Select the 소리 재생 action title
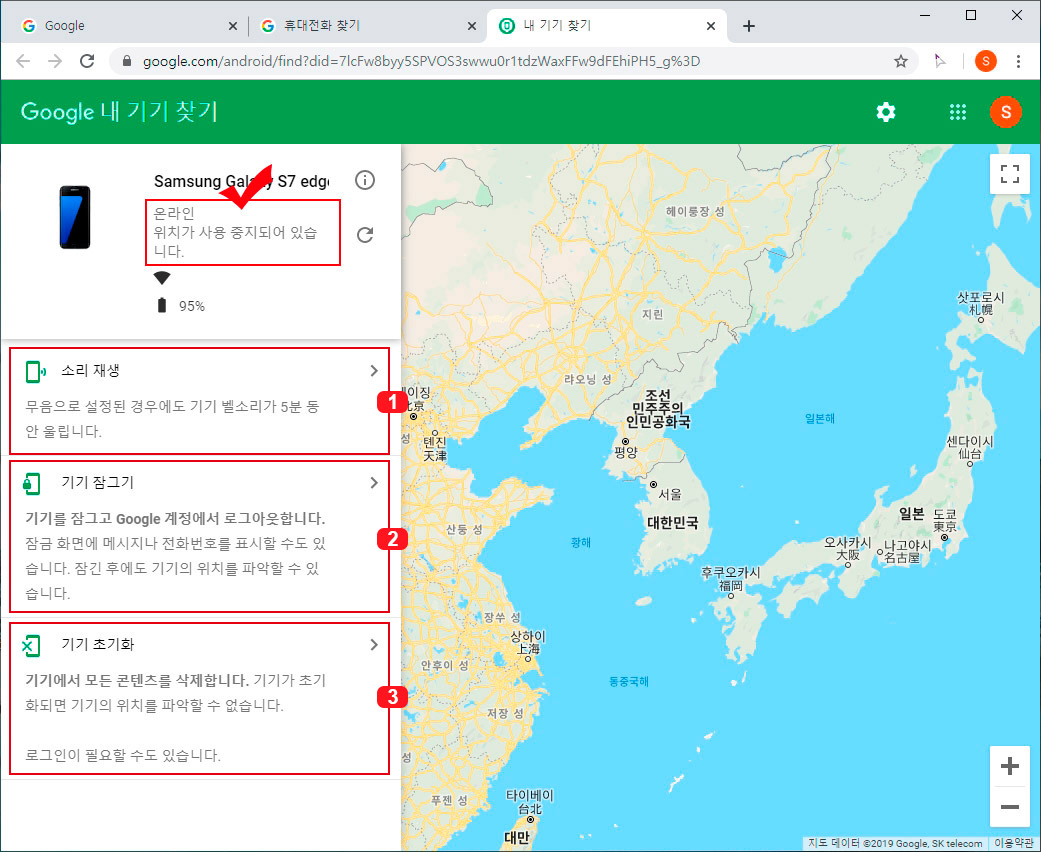 [90, 371]
